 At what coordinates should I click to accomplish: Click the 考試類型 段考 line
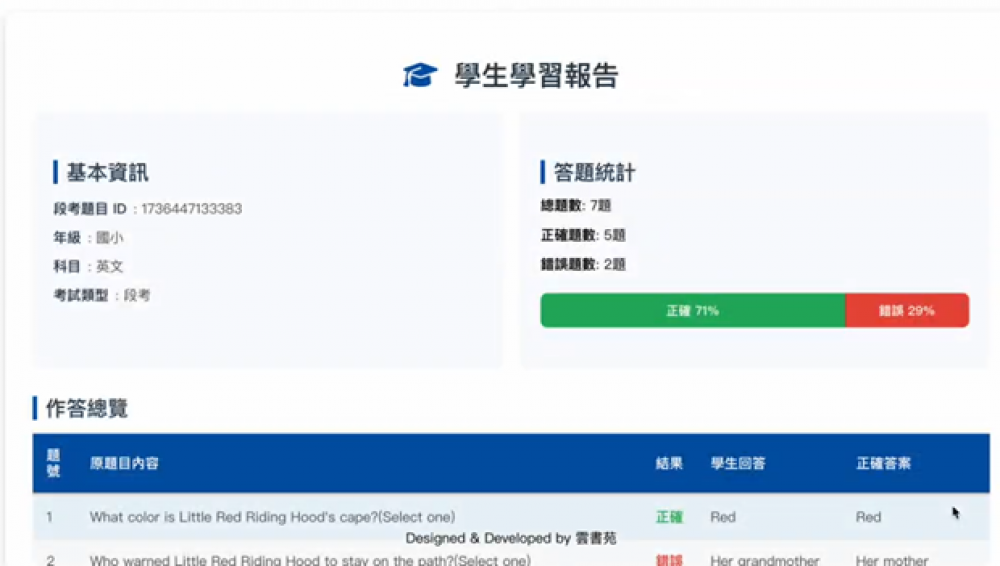pyautogui.click(x=102, y=296)
